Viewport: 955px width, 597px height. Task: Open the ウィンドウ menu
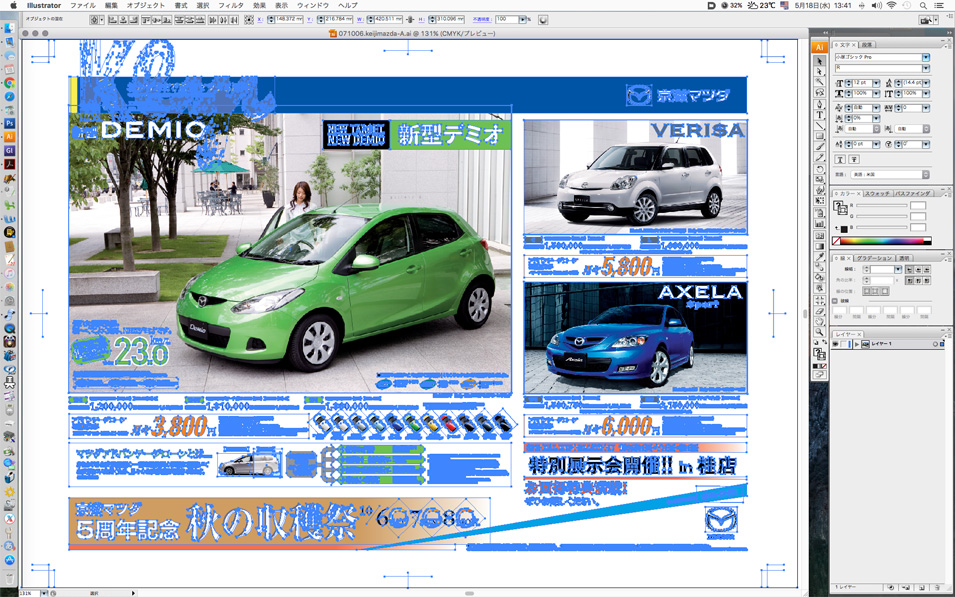[x=313, y=5]
